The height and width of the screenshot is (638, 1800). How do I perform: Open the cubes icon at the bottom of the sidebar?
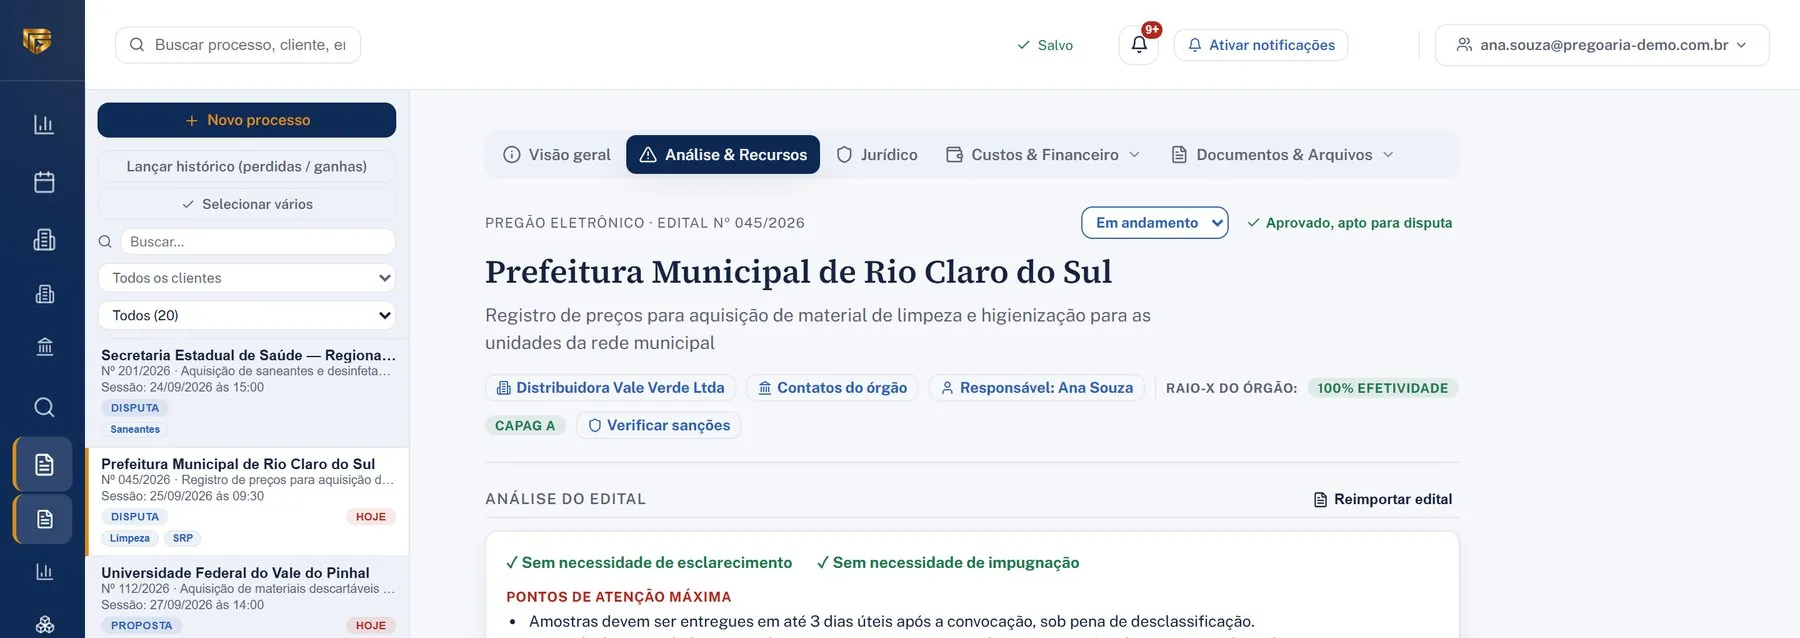click(44, 625)
